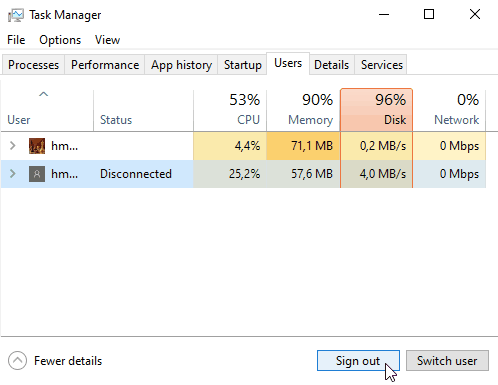
Task: Click the 4,4% CPU cell
Action: tap(230, 146)
